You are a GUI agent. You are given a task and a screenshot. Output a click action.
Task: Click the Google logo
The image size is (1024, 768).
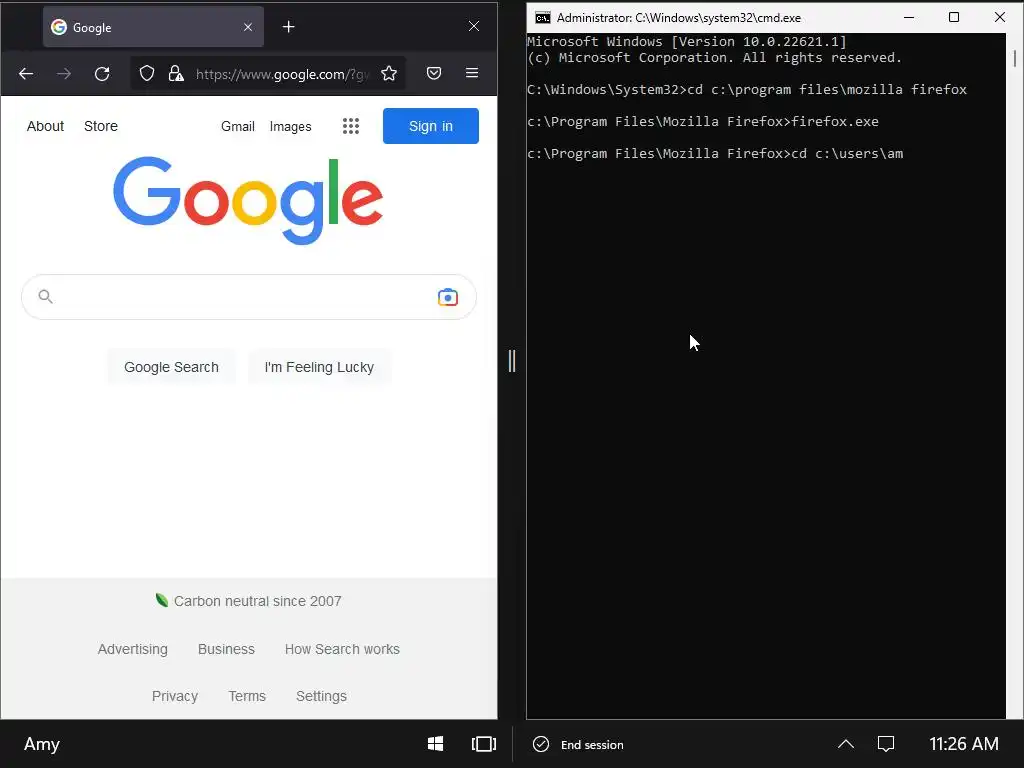click(x=248, y=200)
